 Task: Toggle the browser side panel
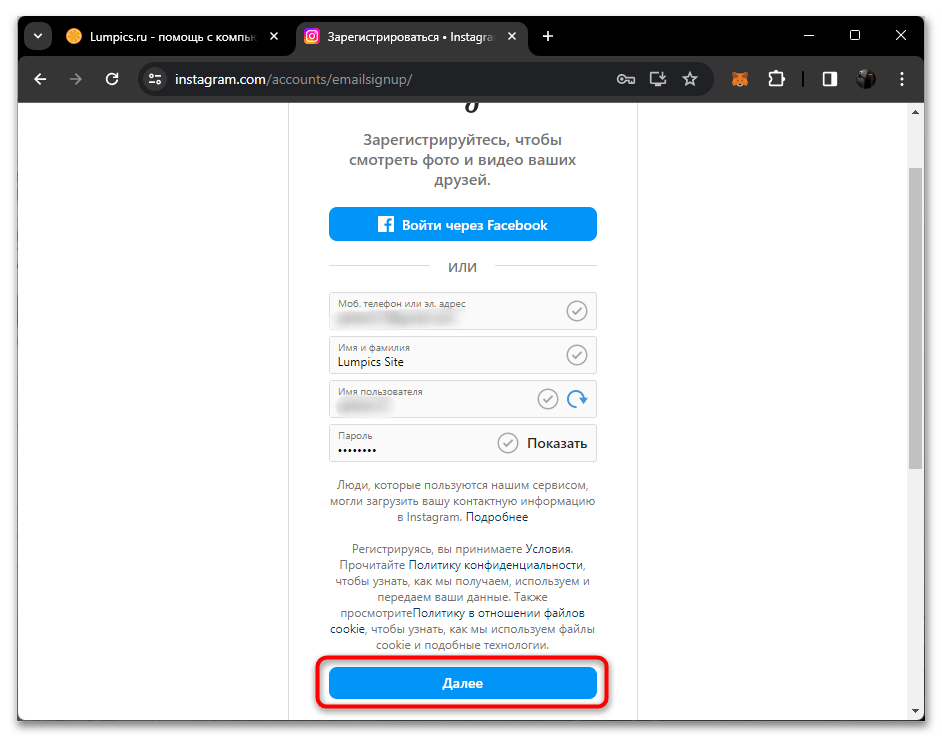coord(830,79)
